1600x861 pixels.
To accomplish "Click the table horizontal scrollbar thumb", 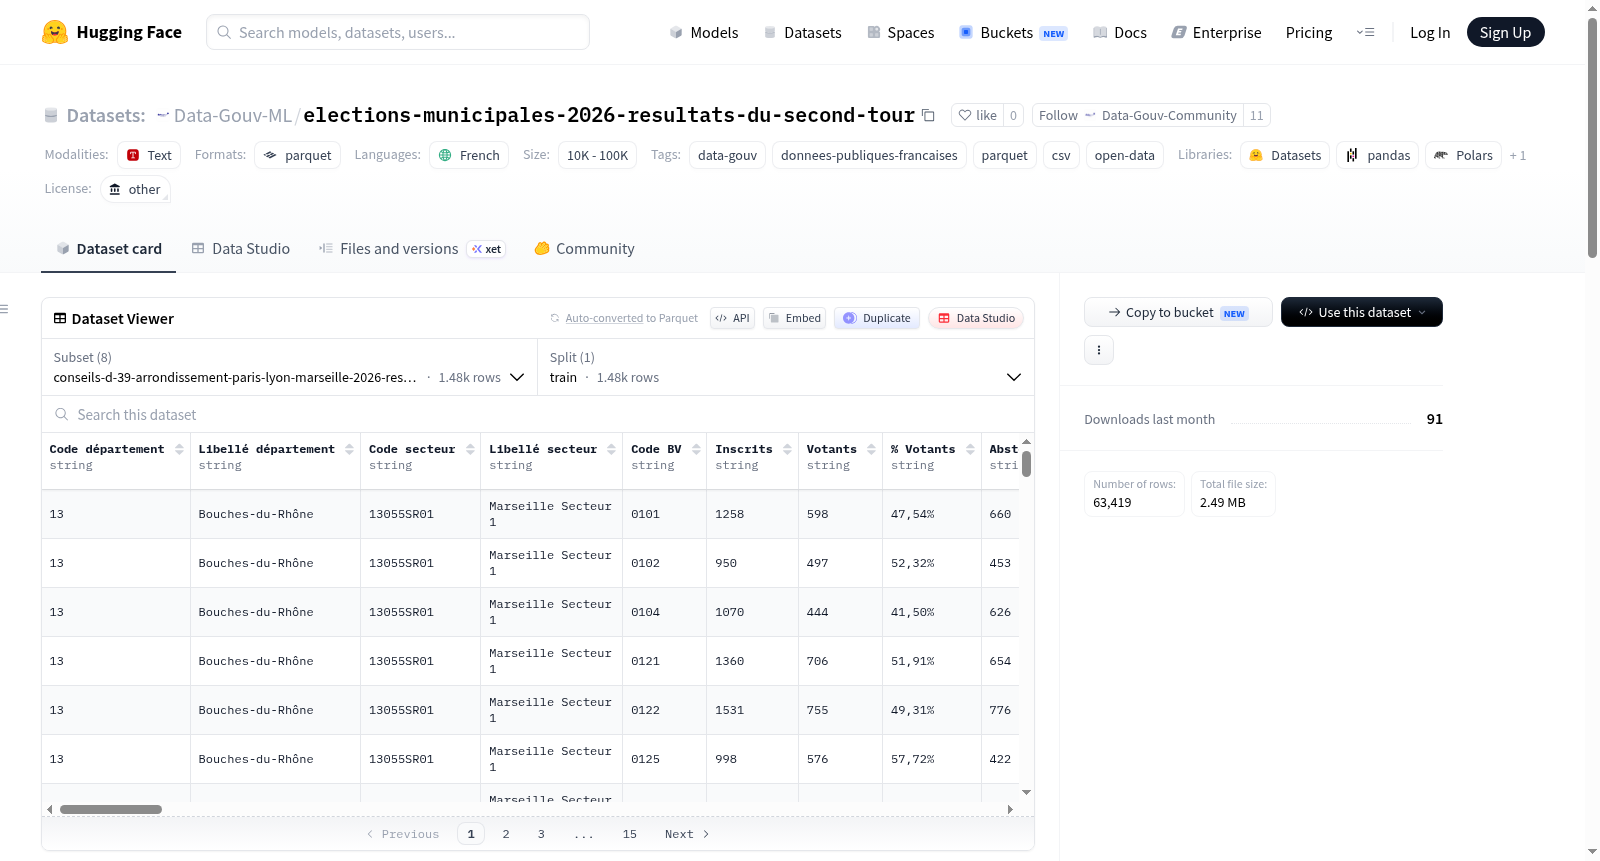I will 111,809.
